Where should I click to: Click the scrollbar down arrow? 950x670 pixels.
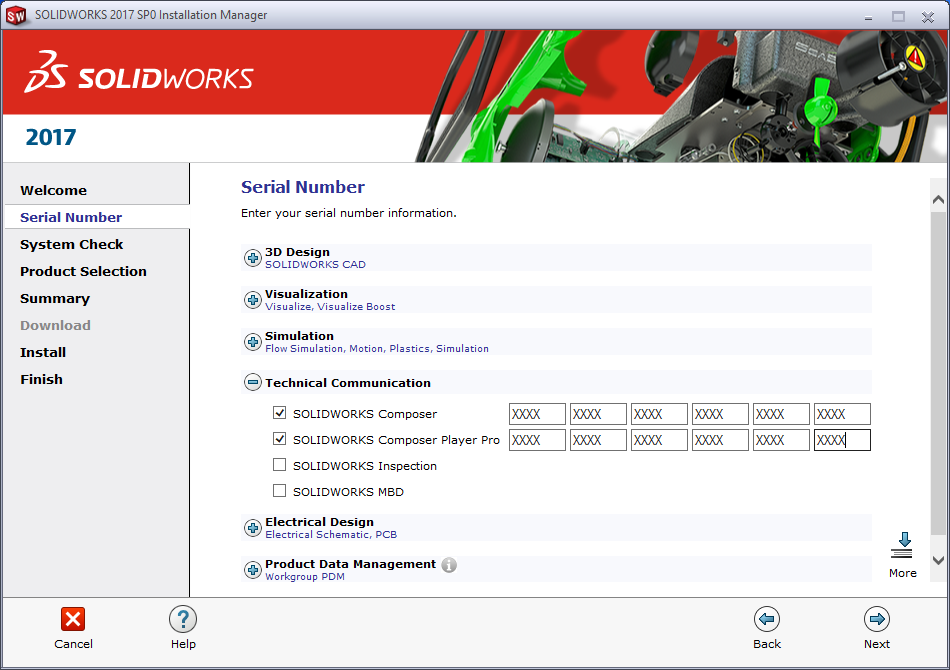coord(938,560)
